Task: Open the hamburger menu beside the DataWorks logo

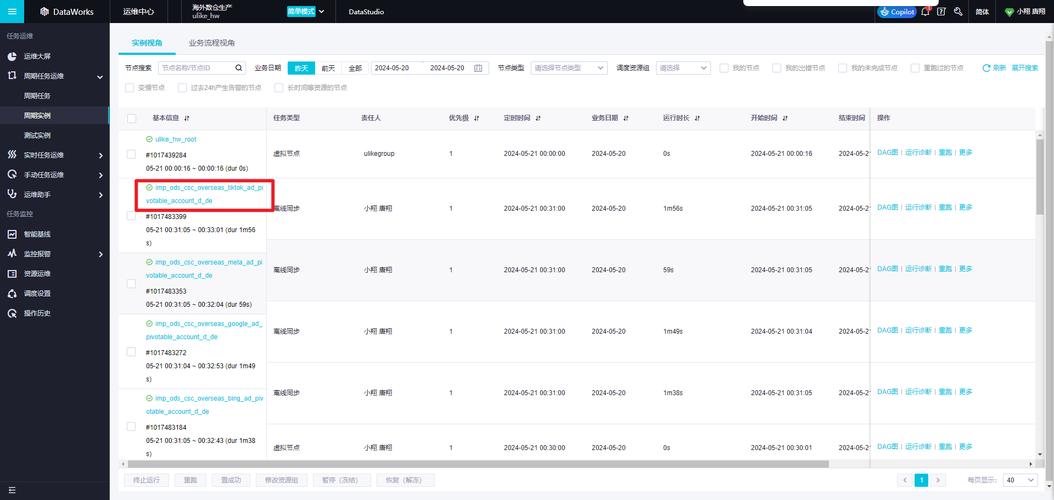Action: (12, 12)
